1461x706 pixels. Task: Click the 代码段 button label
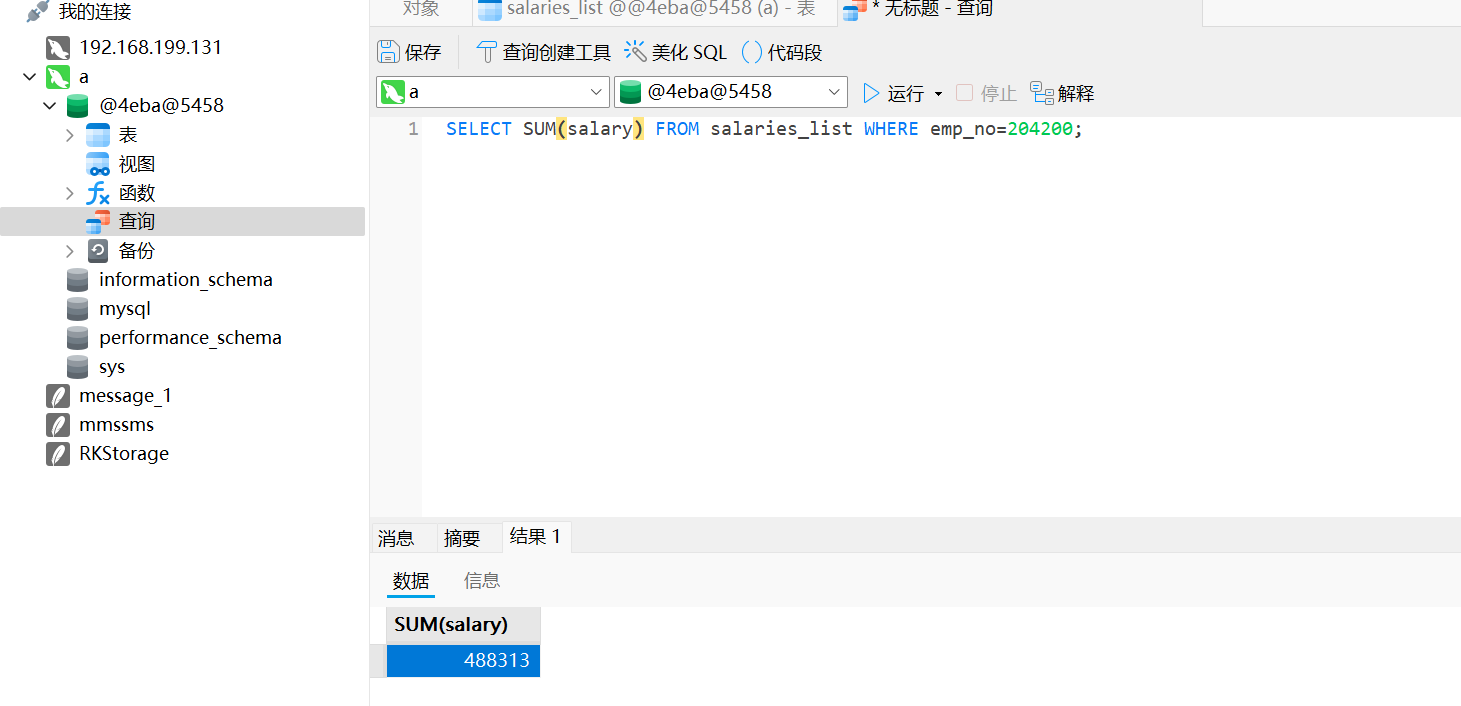click(795, 53)
